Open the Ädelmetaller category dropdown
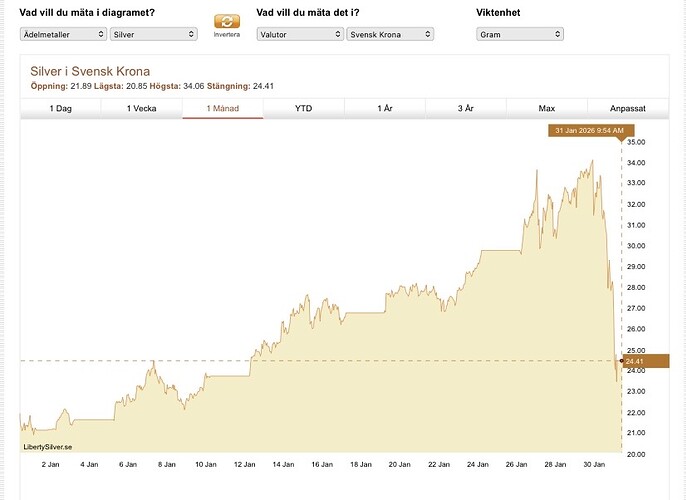The image size is (686, 500). click(63, 34)
